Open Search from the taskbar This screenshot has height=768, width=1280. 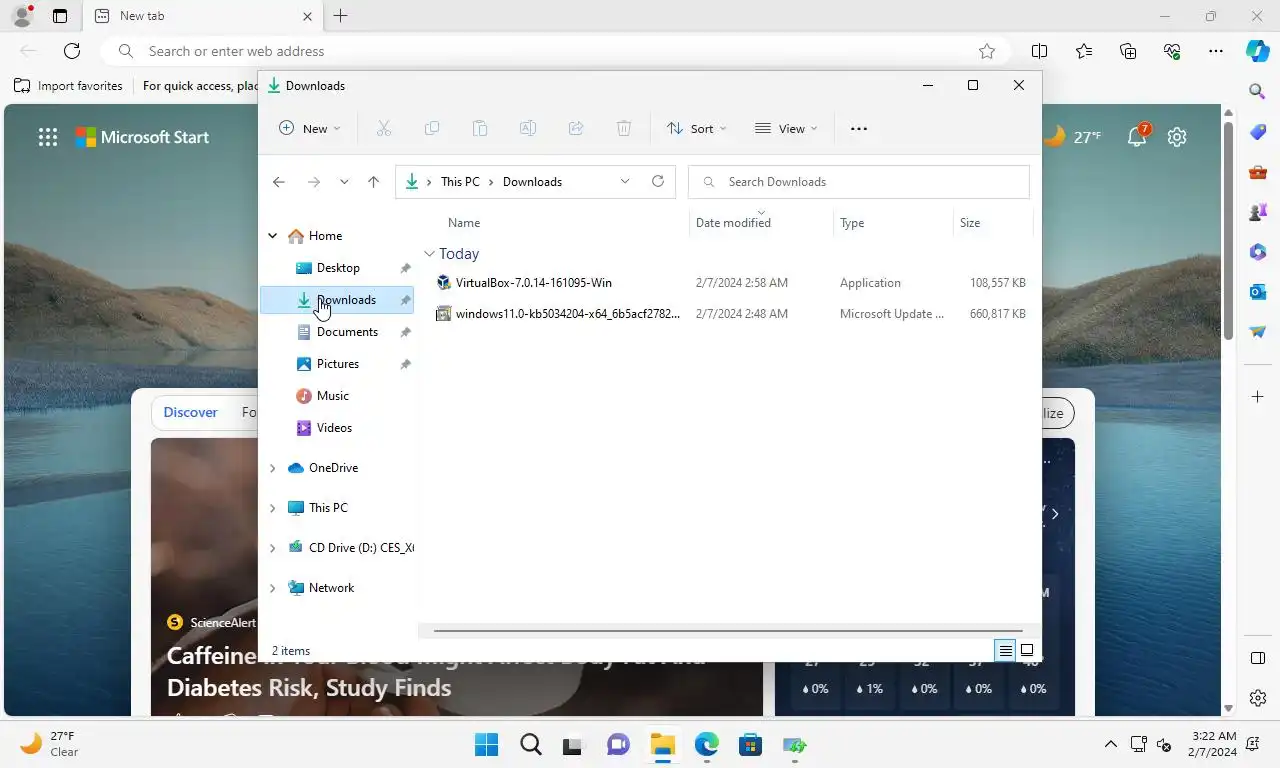531,745
